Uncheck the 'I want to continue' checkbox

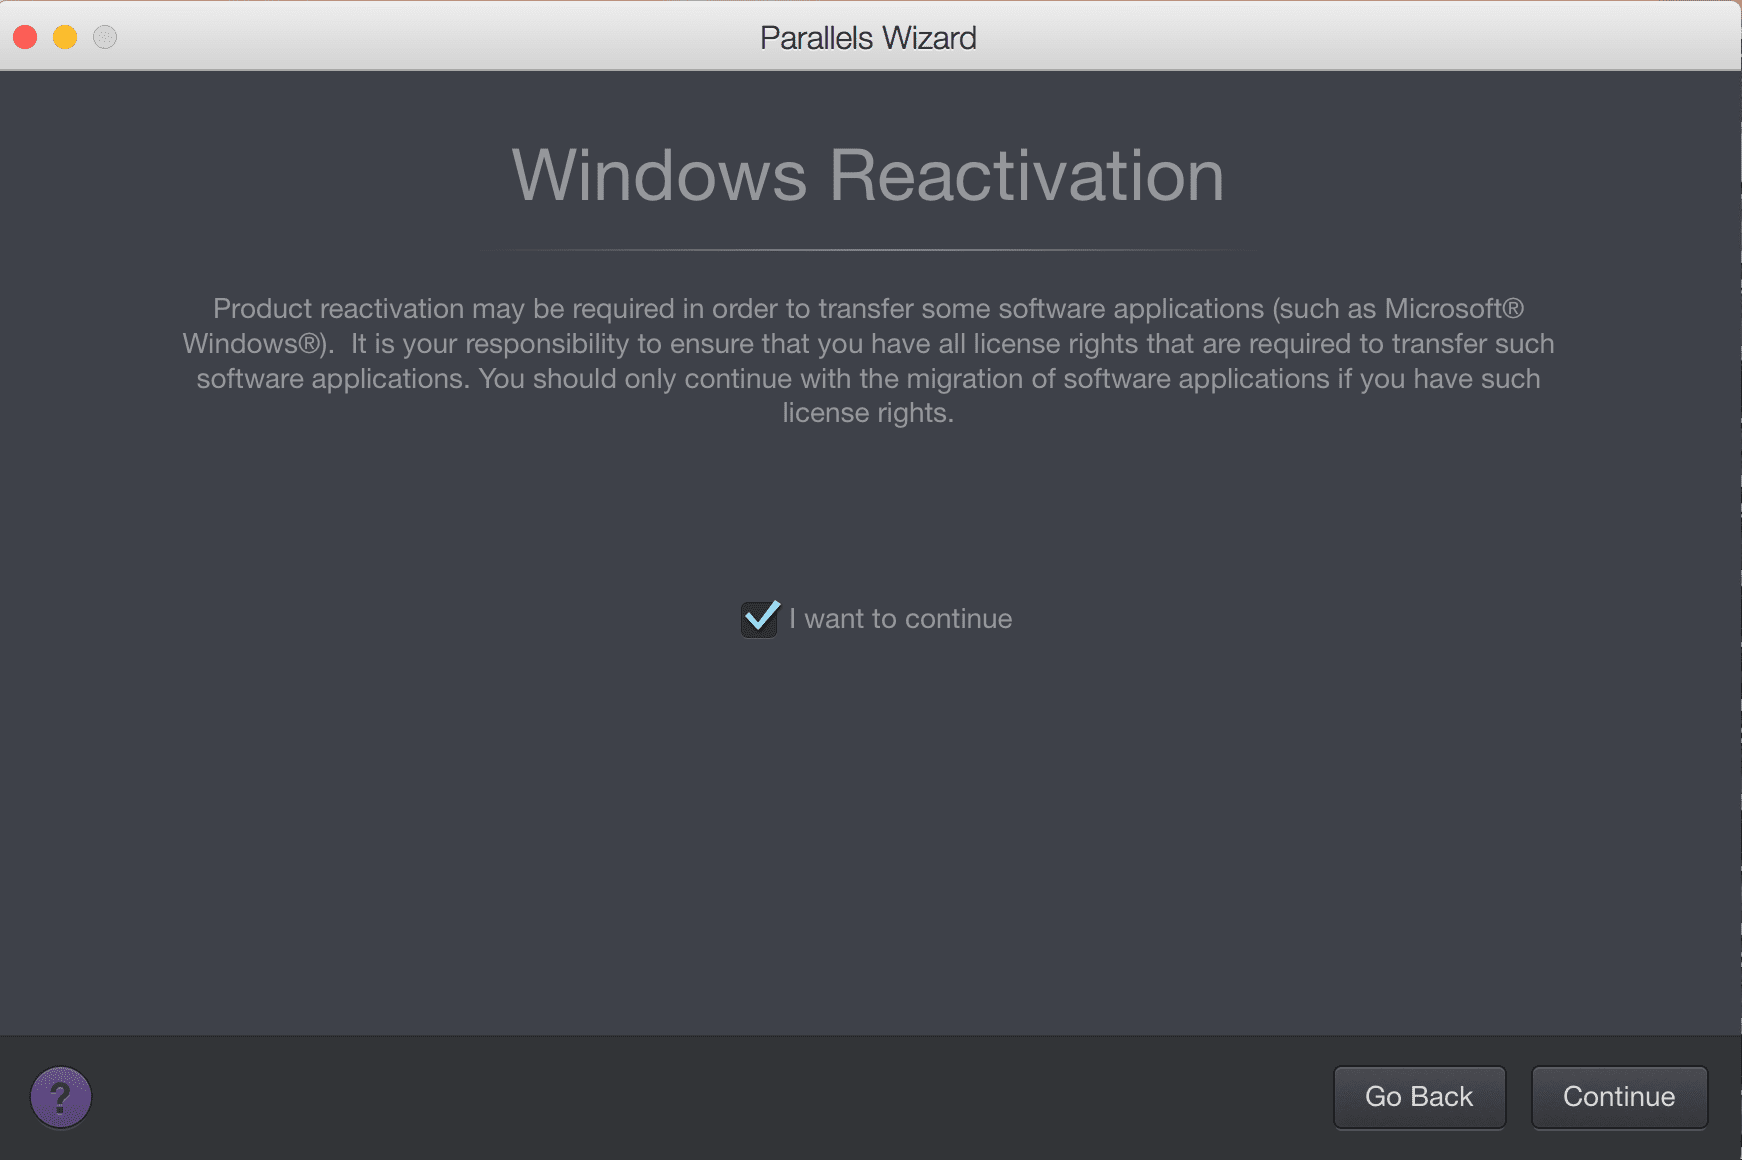pos(760,619)
